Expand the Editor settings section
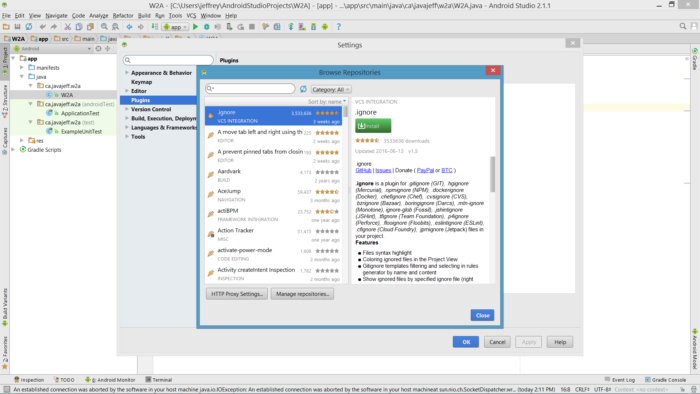Image resolution: width=700 pixels, height=394 pixels. coord(127,91)
